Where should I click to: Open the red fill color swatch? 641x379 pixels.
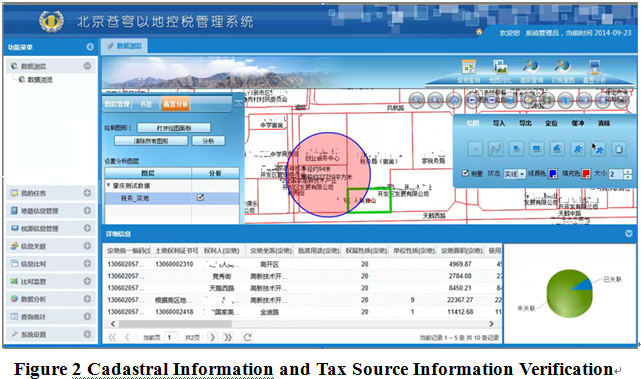[x=586, y=174]
